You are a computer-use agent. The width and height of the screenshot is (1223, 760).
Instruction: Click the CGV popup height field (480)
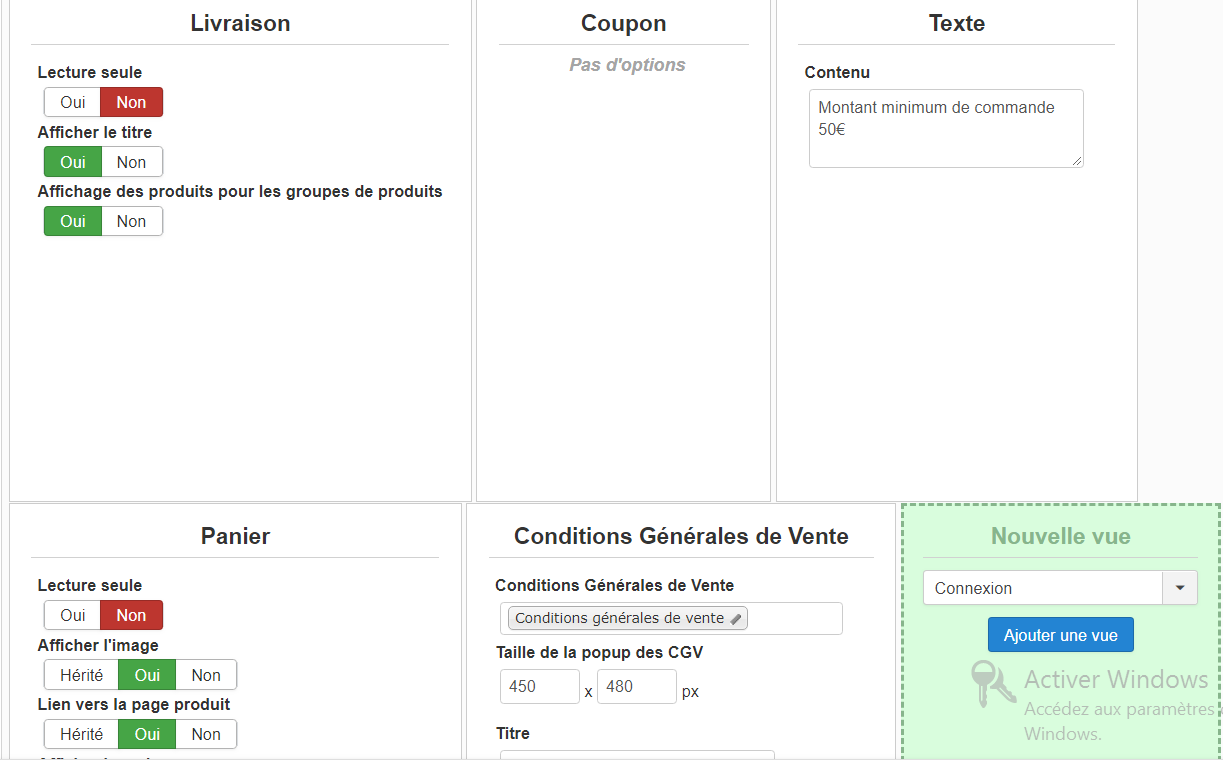click(x=636, y=687)
